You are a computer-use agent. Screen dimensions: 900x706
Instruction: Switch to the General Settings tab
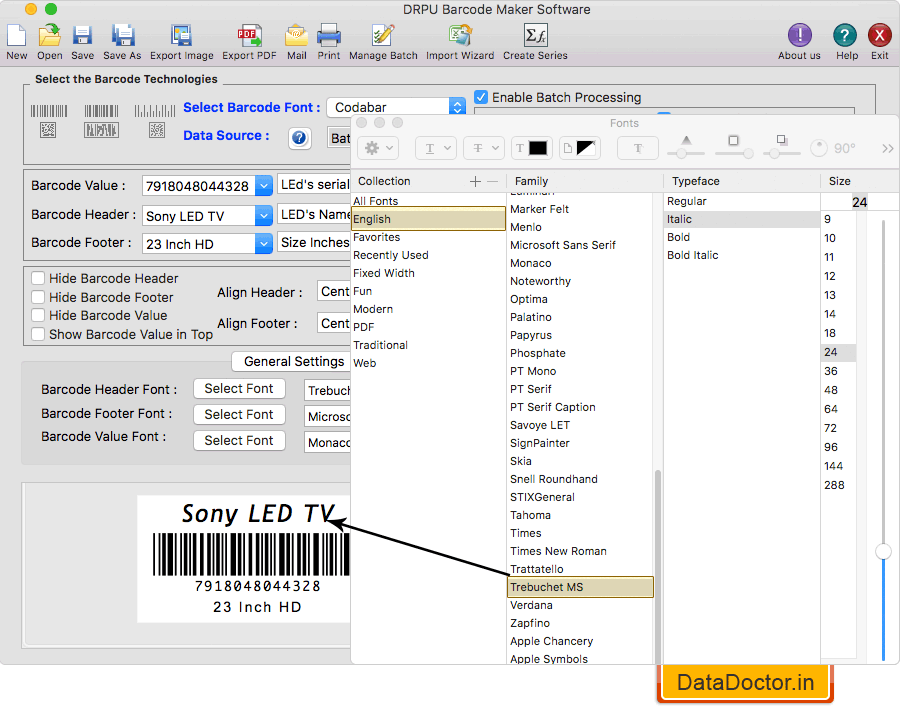294,362
